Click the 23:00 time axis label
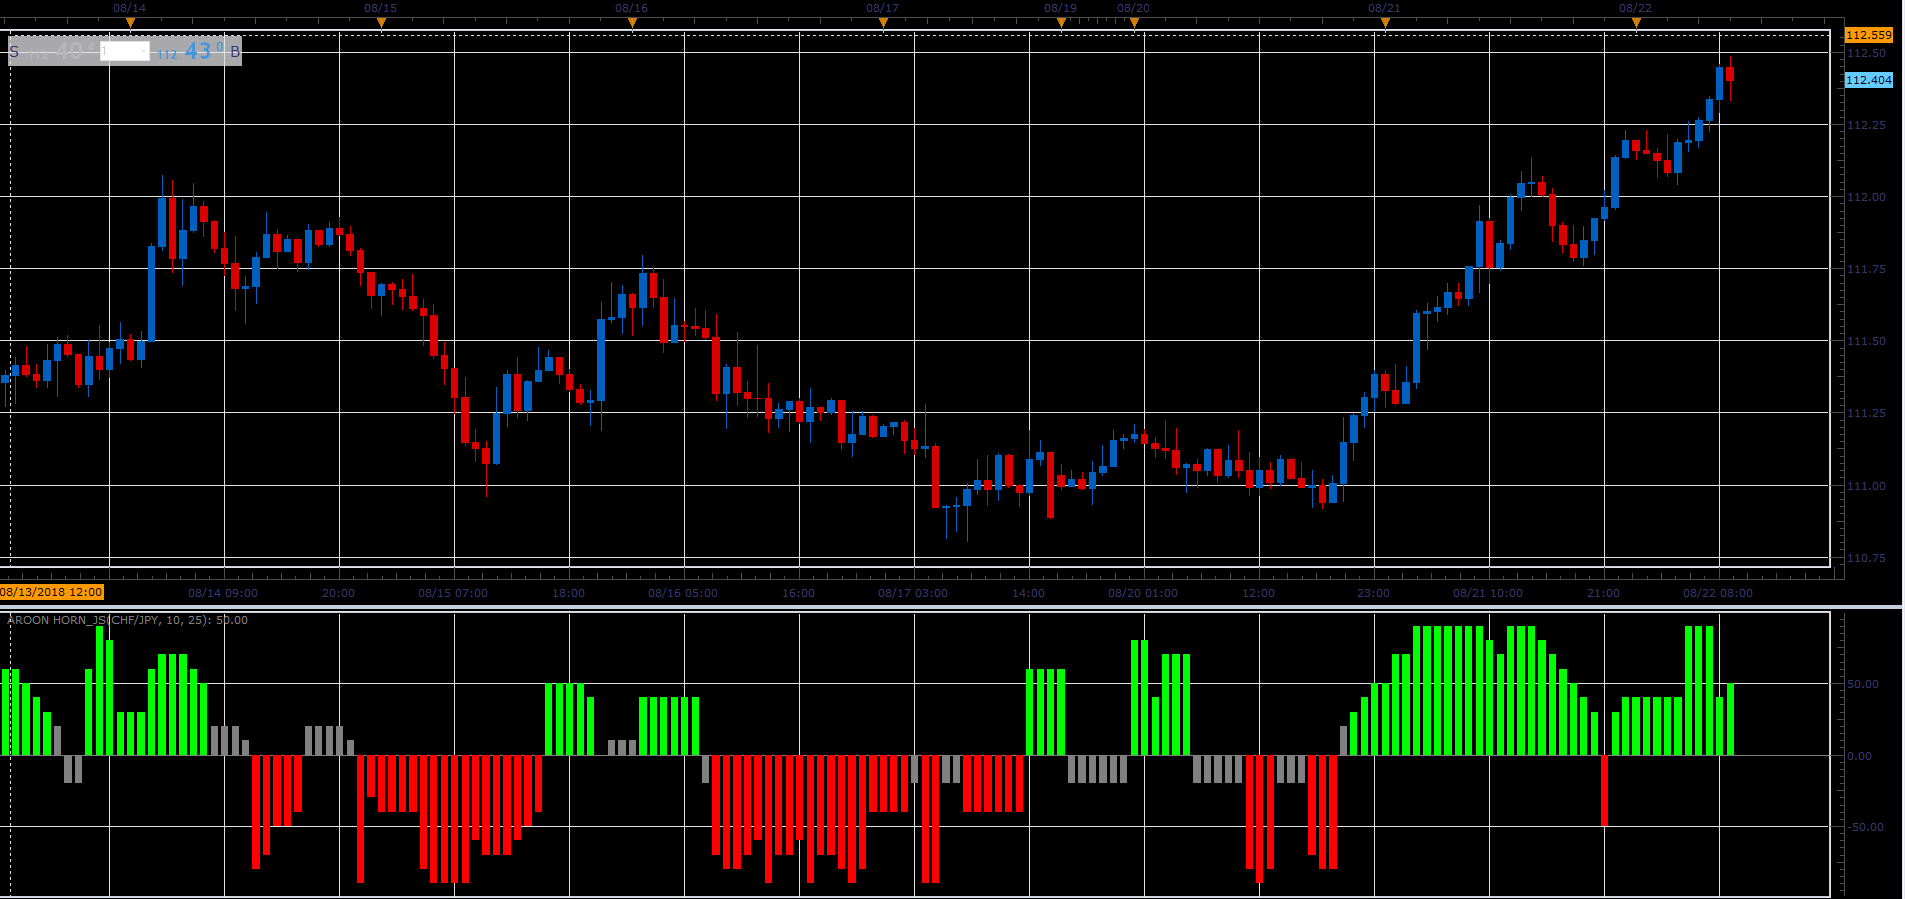The width and height of the screenshot is (1905, 899). coord(1373,593)
